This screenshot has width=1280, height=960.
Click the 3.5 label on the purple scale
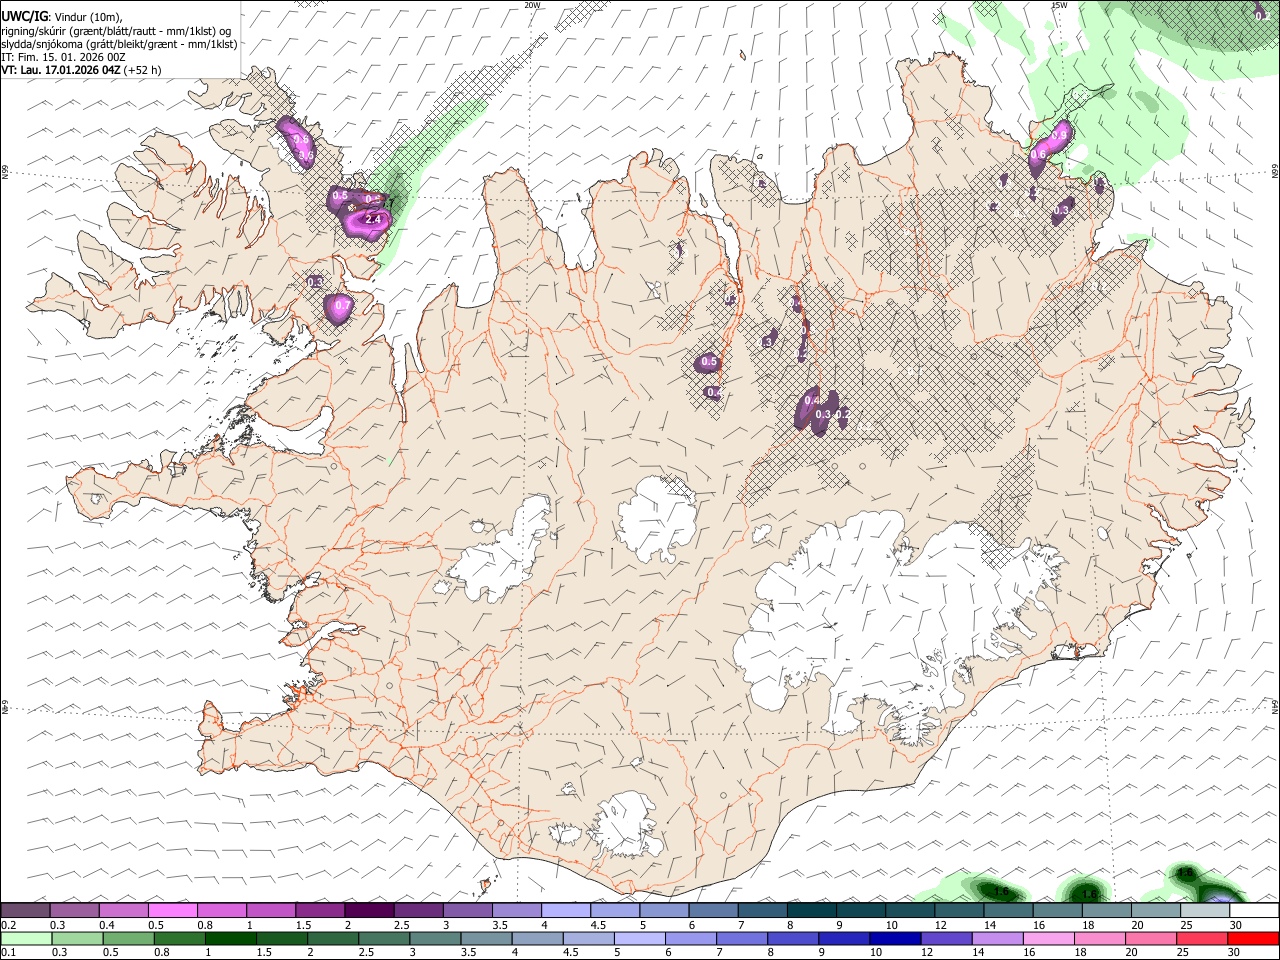(499, 925)
